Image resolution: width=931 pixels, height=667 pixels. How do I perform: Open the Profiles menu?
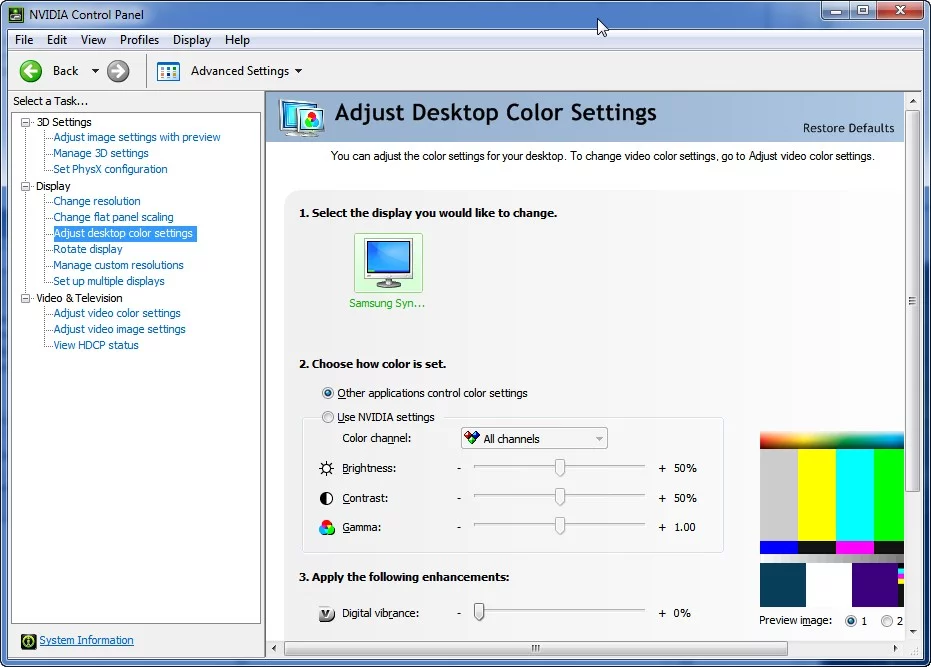140,40
